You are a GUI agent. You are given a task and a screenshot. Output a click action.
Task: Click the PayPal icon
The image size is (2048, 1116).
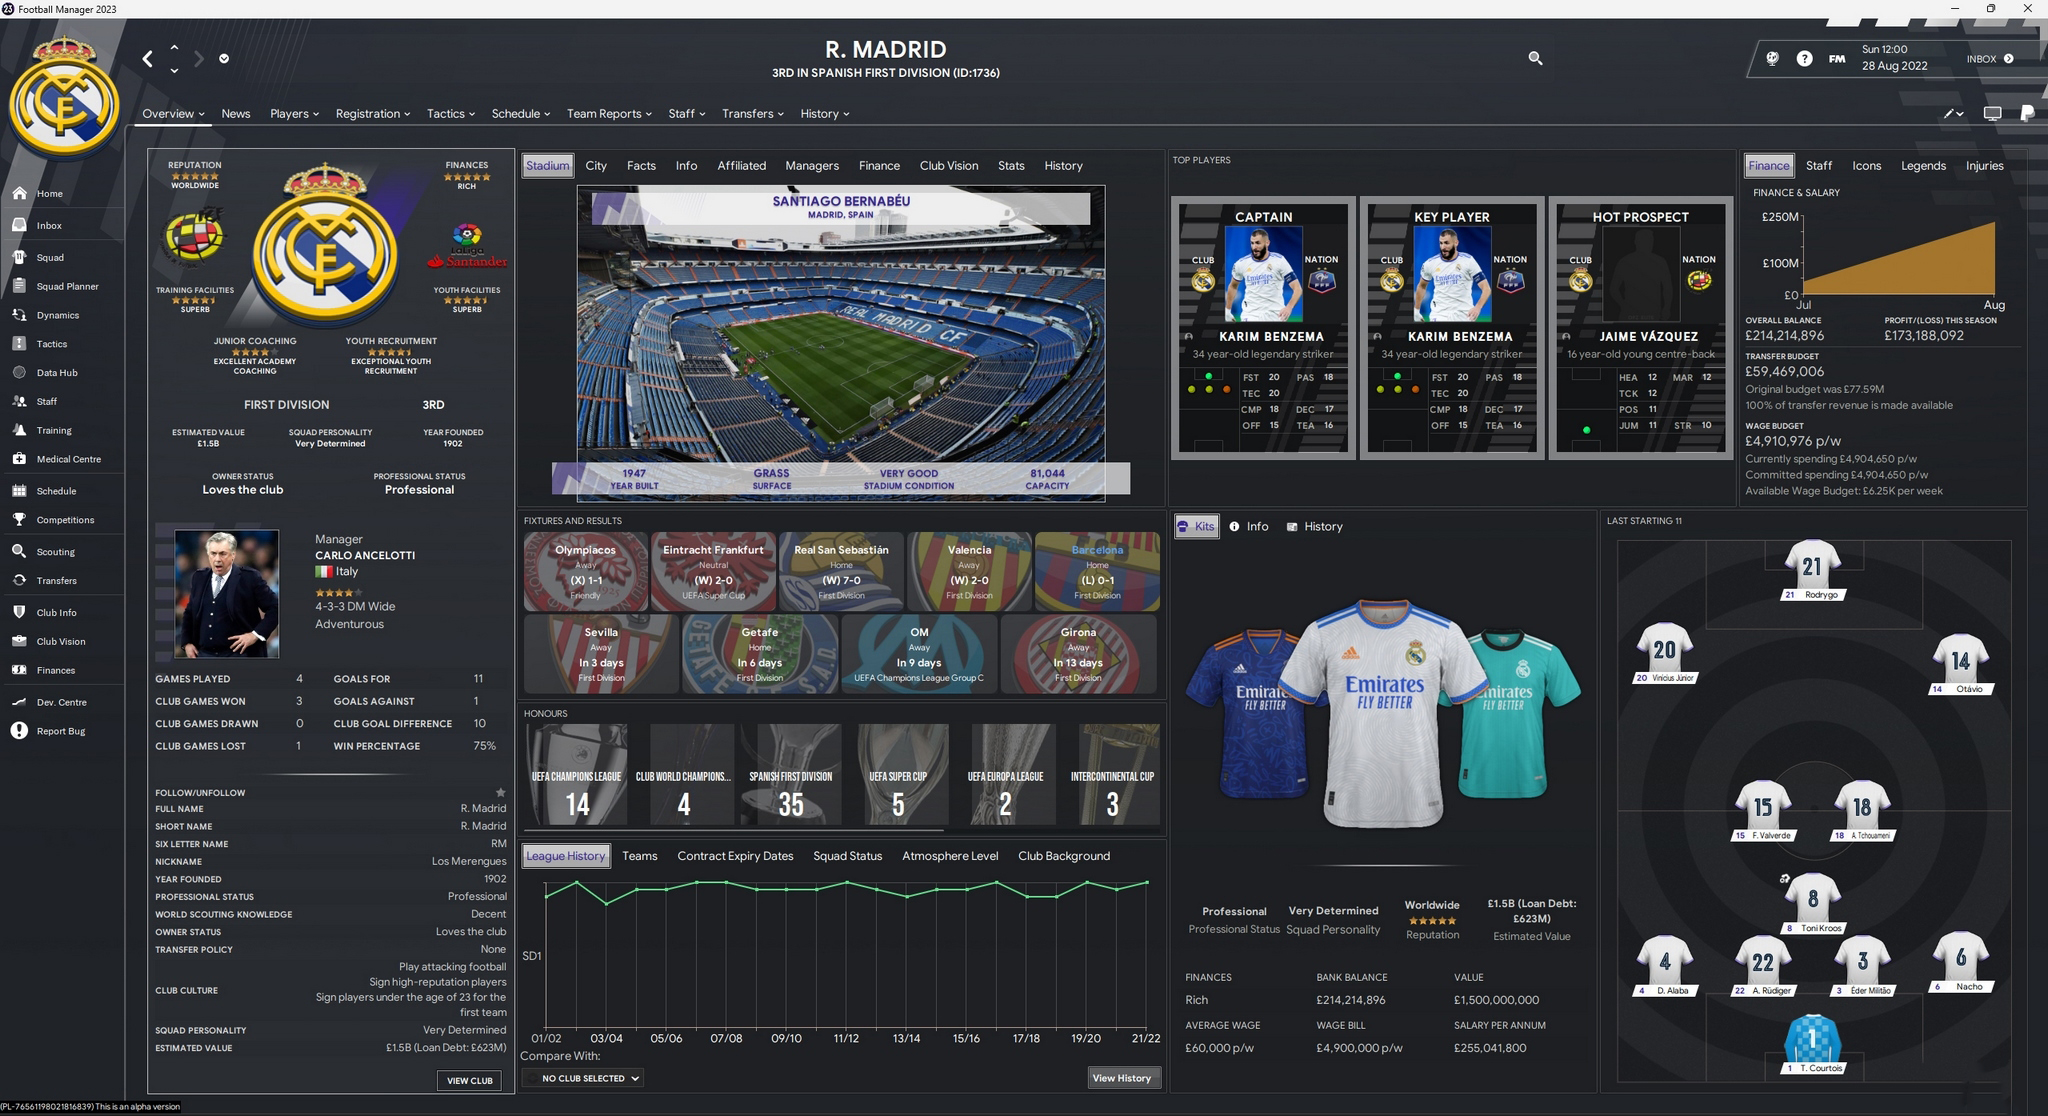click(2027, 114)
